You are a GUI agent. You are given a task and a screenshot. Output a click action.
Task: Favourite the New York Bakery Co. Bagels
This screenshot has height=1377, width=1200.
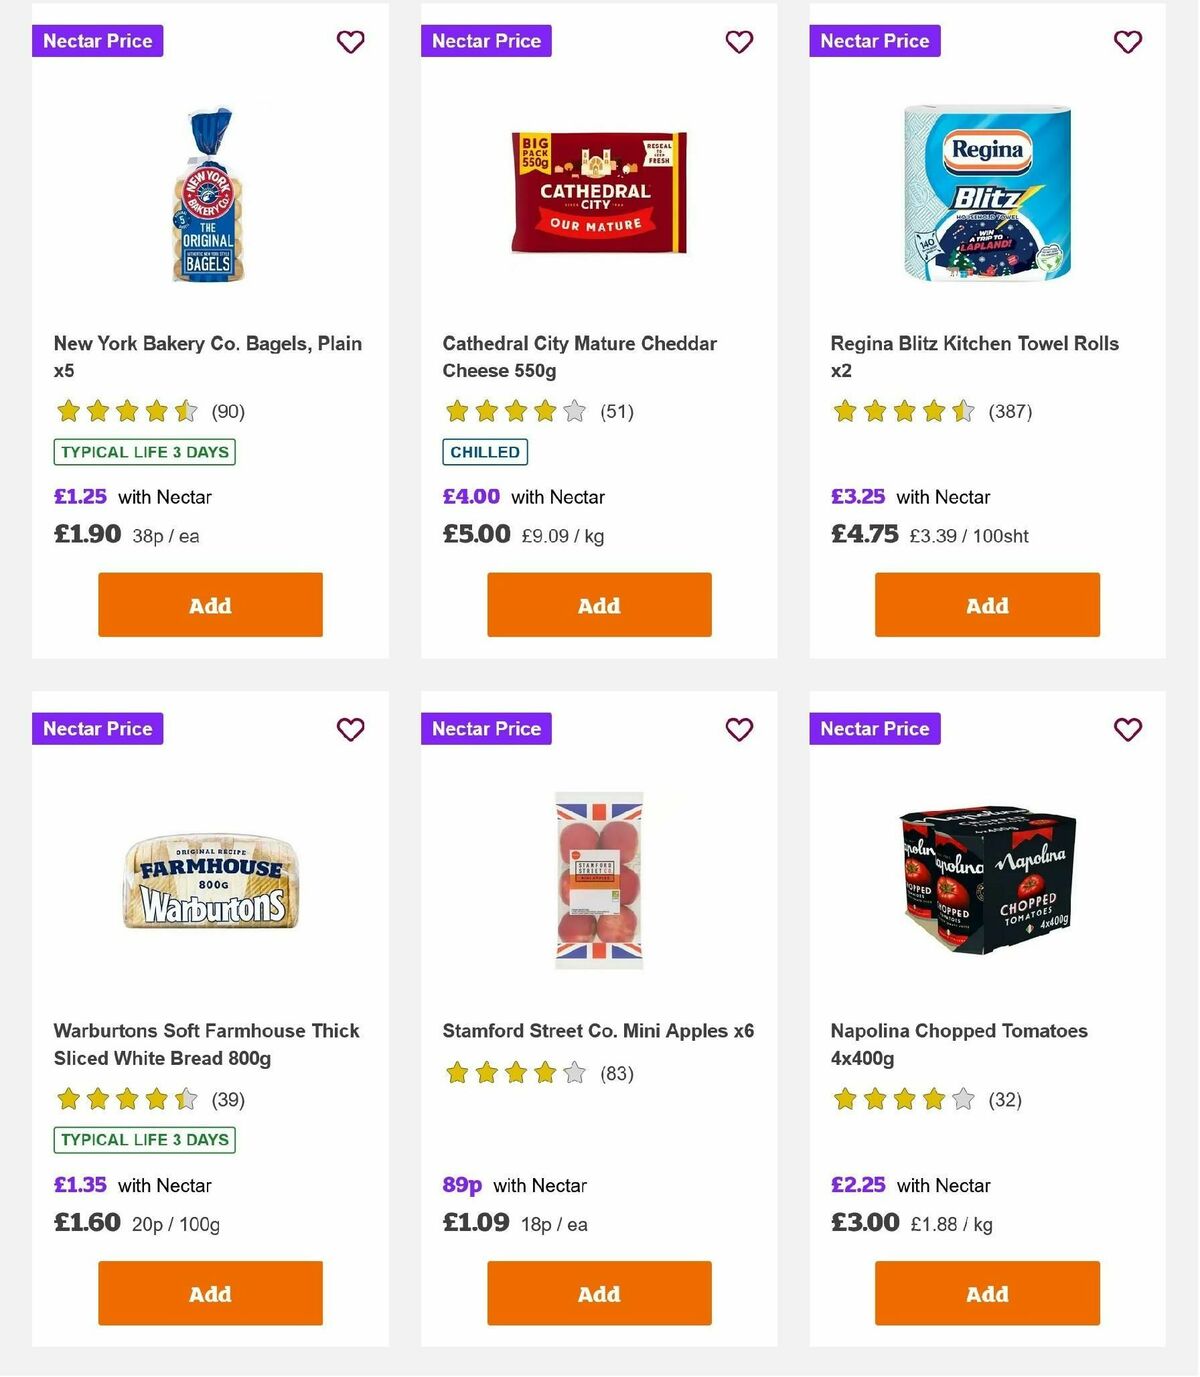pos(350,42)
